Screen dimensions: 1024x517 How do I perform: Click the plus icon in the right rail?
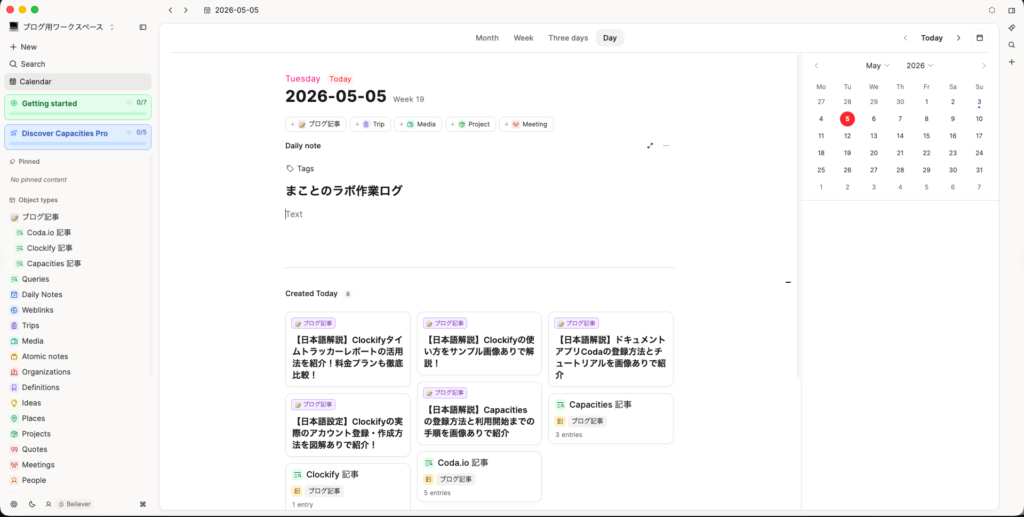point(1012,62)
